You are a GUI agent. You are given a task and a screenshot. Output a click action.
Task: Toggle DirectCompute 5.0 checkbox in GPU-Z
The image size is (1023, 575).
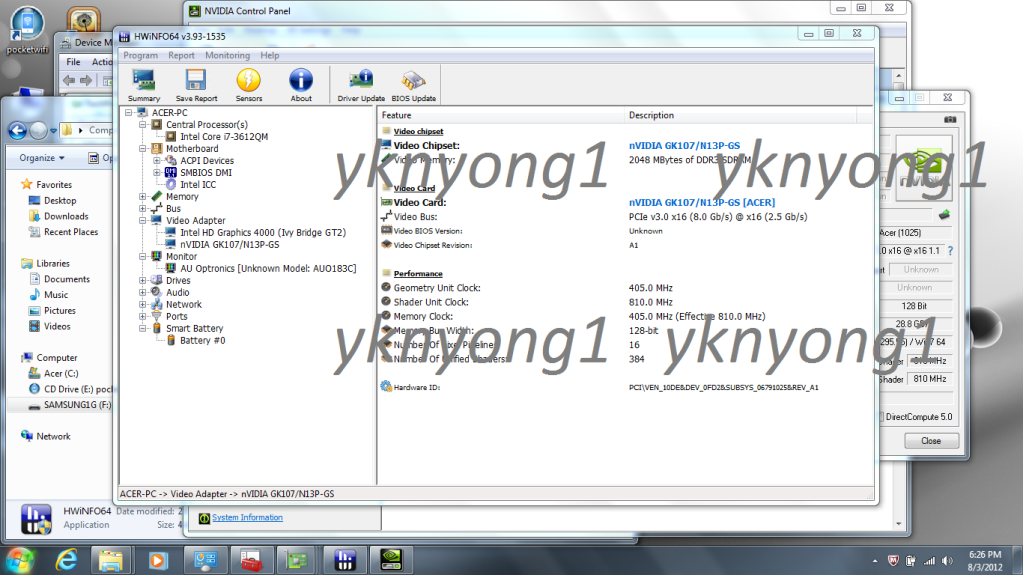pyautogui.click(x=881, y=417)
